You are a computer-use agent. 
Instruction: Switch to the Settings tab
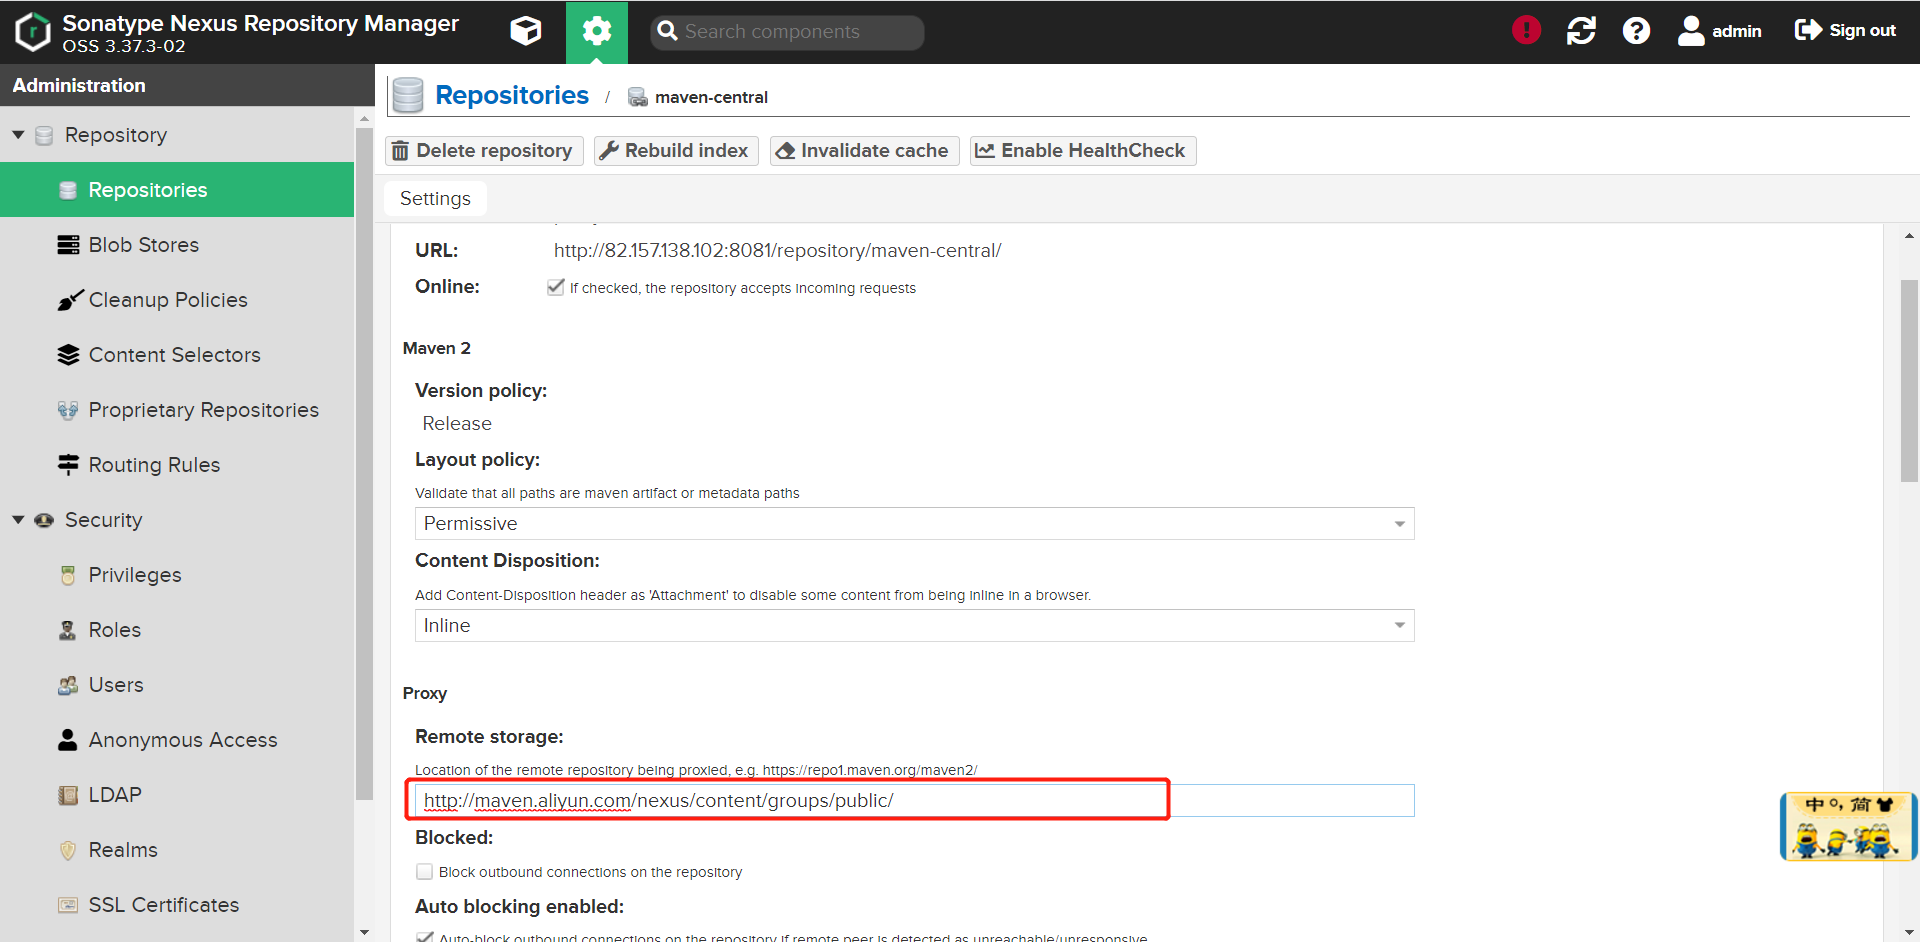[x=434, y=198]
